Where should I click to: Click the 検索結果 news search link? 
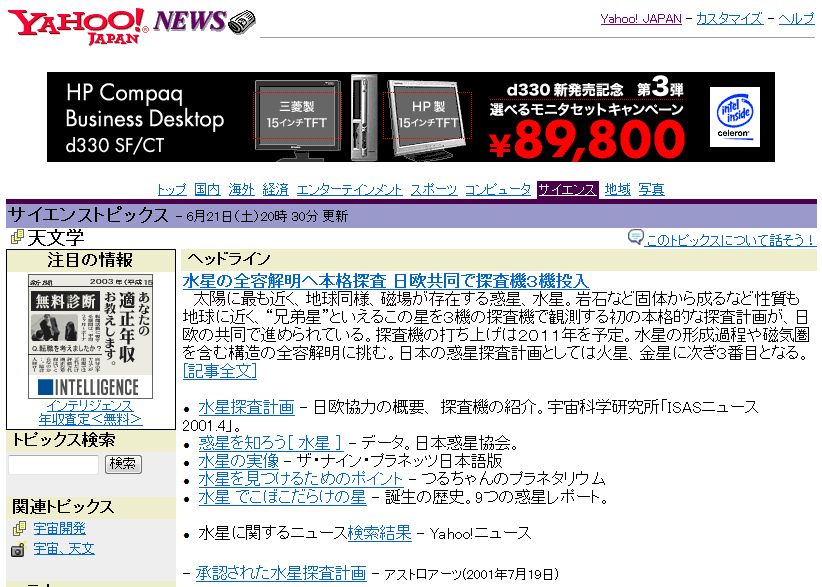pos(379,534)
